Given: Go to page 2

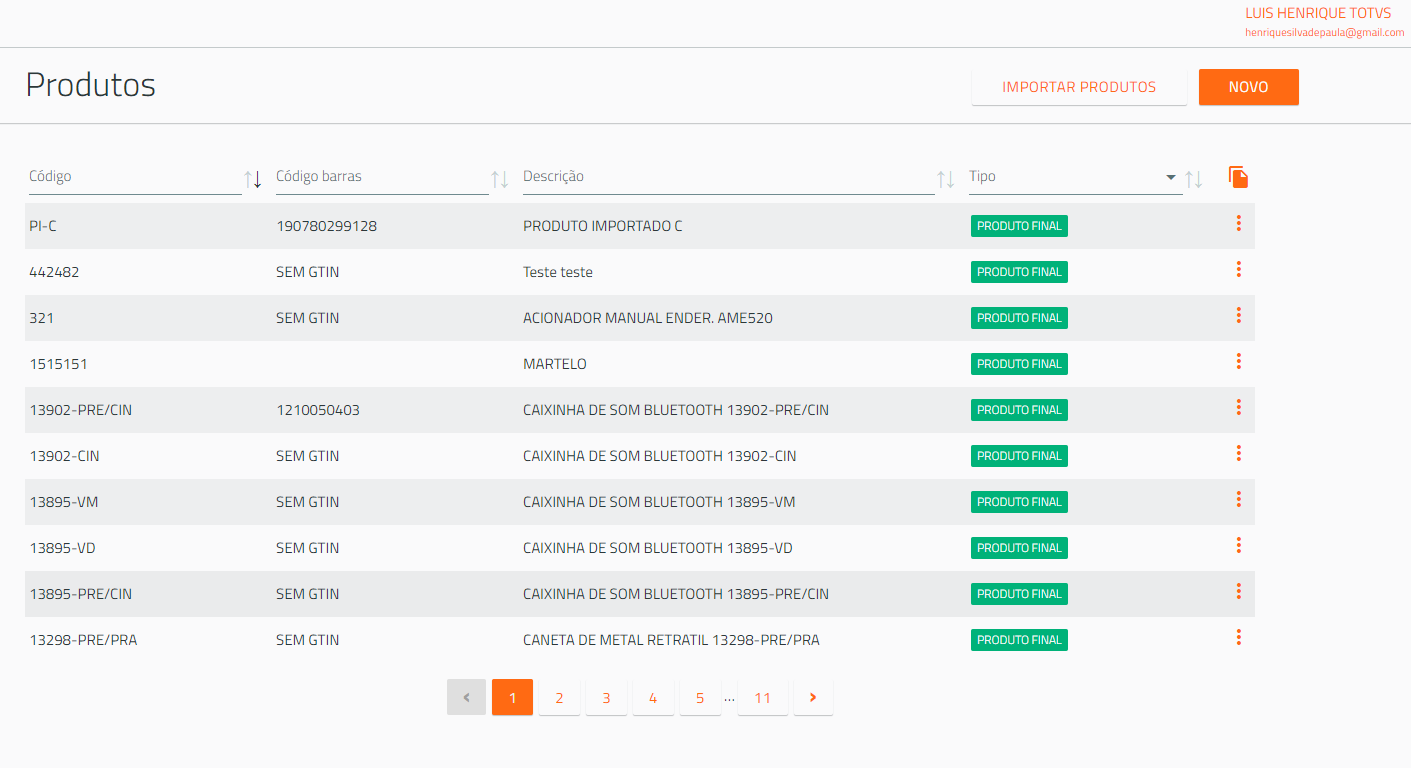Looking at the screenshot, I should tap(559, 697).
